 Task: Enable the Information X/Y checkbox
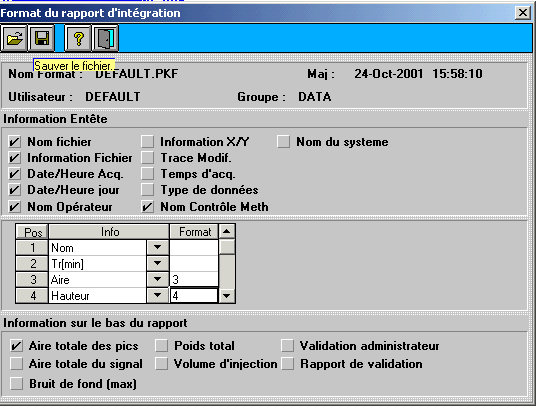(x=148, y=141)
